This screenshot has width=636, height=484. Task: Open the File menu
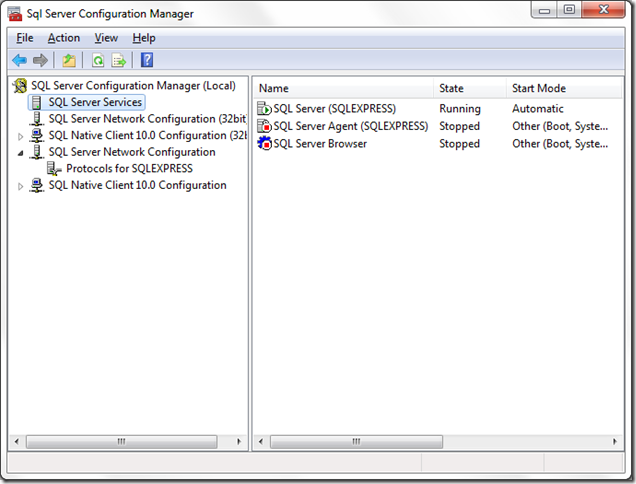pos(25,38)
